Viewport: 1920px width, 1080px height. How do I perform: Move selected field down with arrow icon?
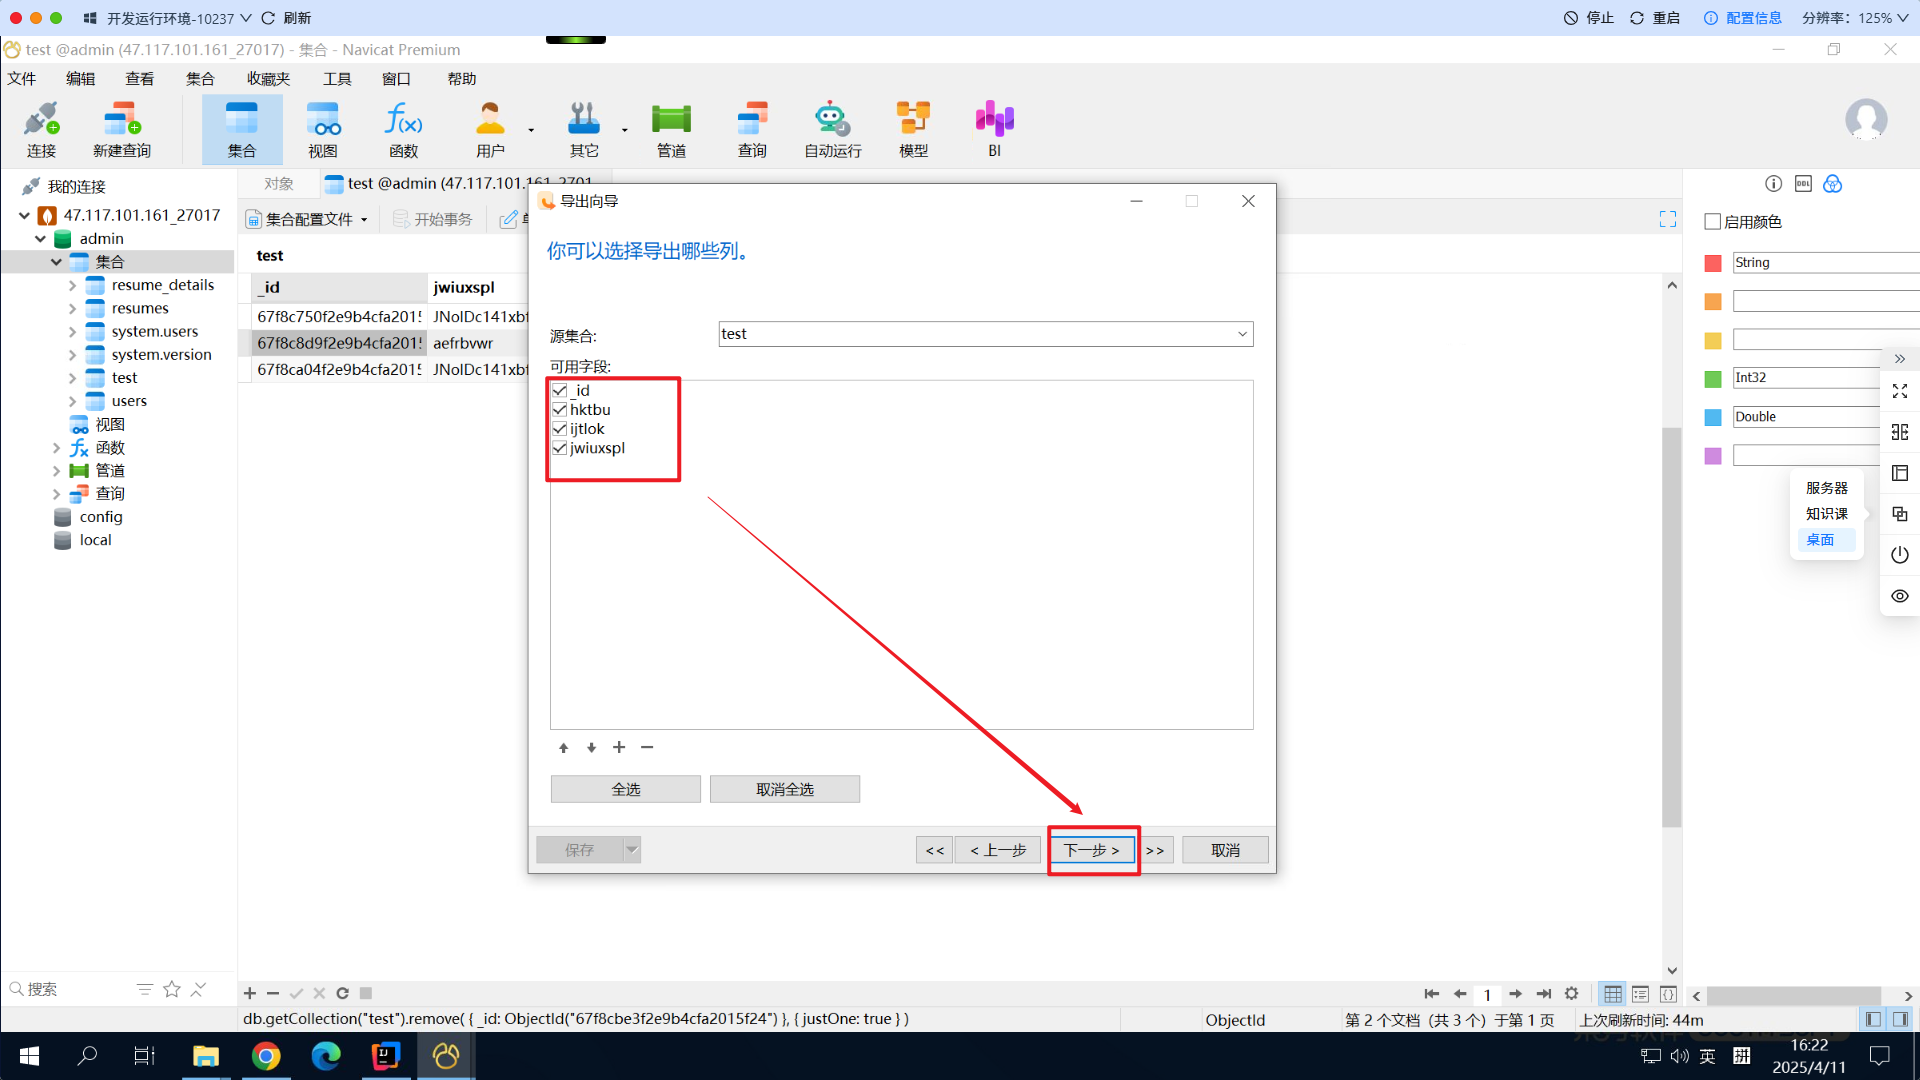(x=591, y=748)
